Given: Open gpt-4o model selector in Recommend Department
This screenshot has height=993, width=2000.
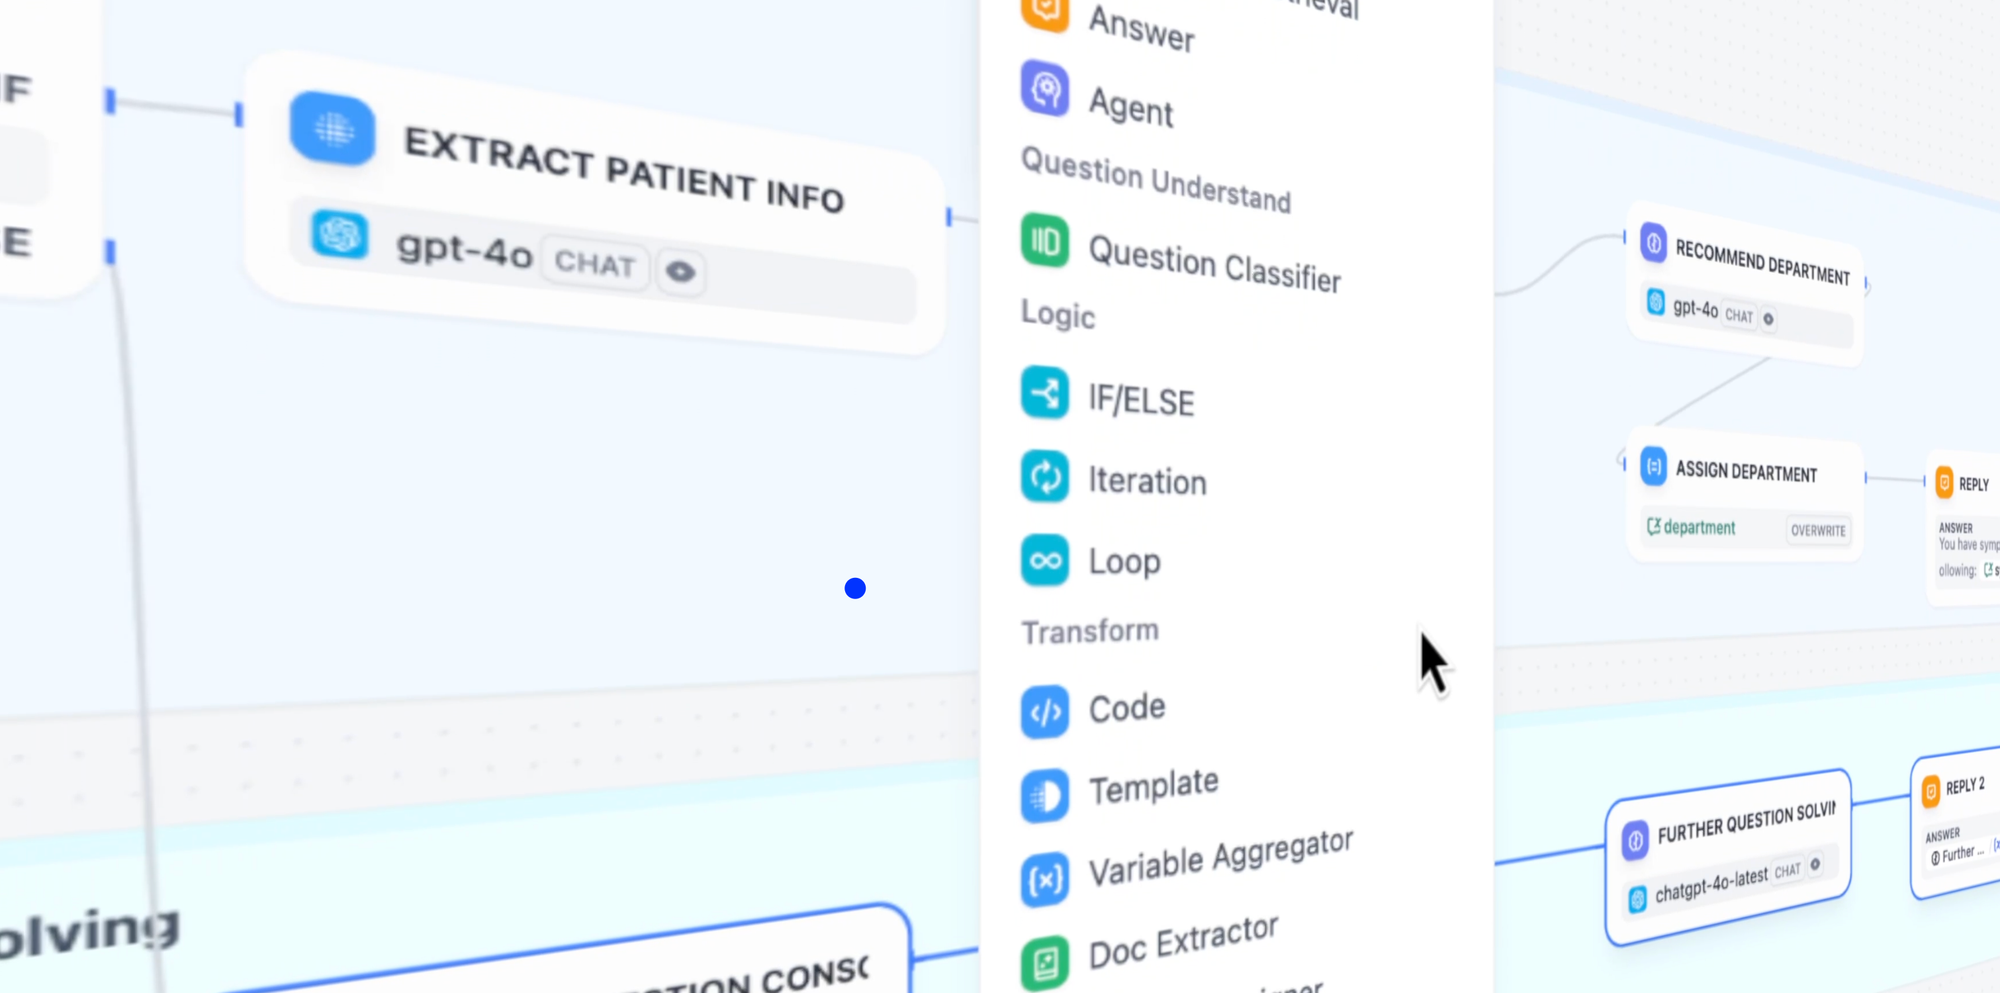Looking at the screenshot, I should 1695,308.
